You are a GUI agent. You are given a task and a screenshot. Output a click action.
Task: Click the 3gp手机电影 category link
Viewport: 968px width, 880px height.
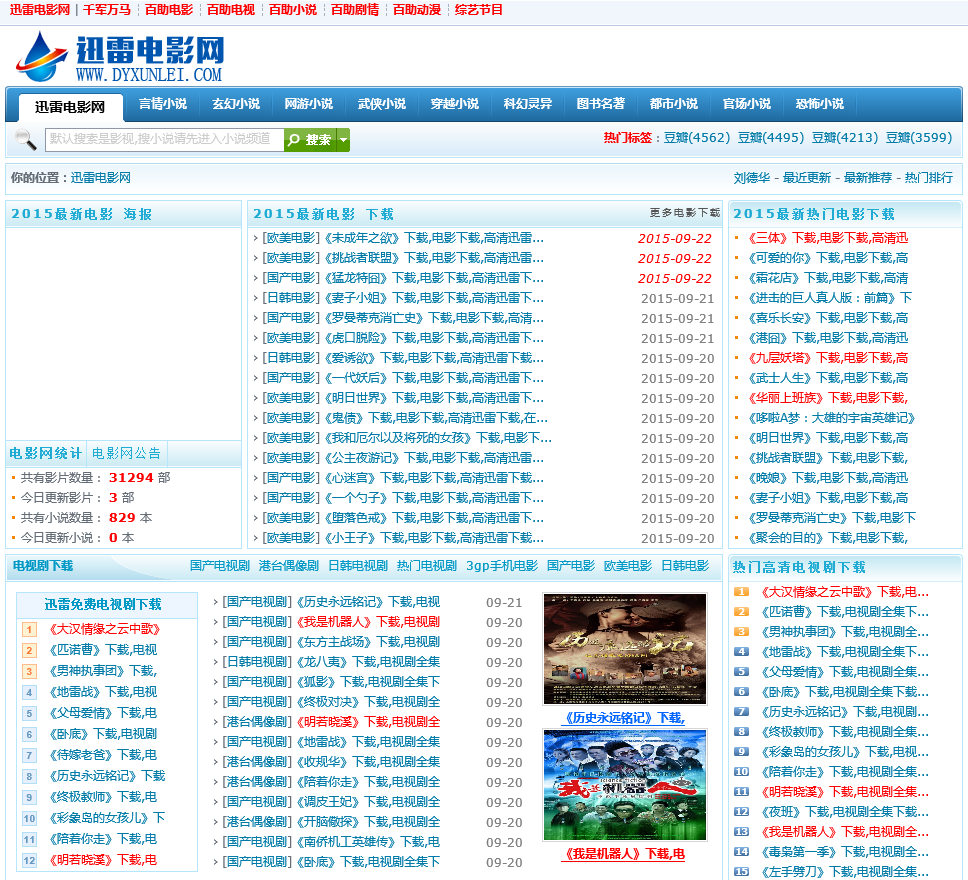[502, 566]
